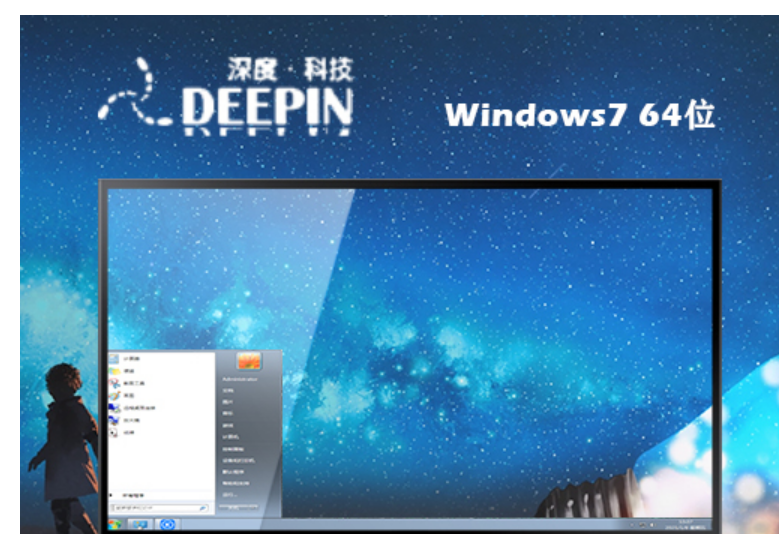Click the Shut down button in Start menu
The height and width of the screenshot is (534, 779).
click(x=238, y=508)
